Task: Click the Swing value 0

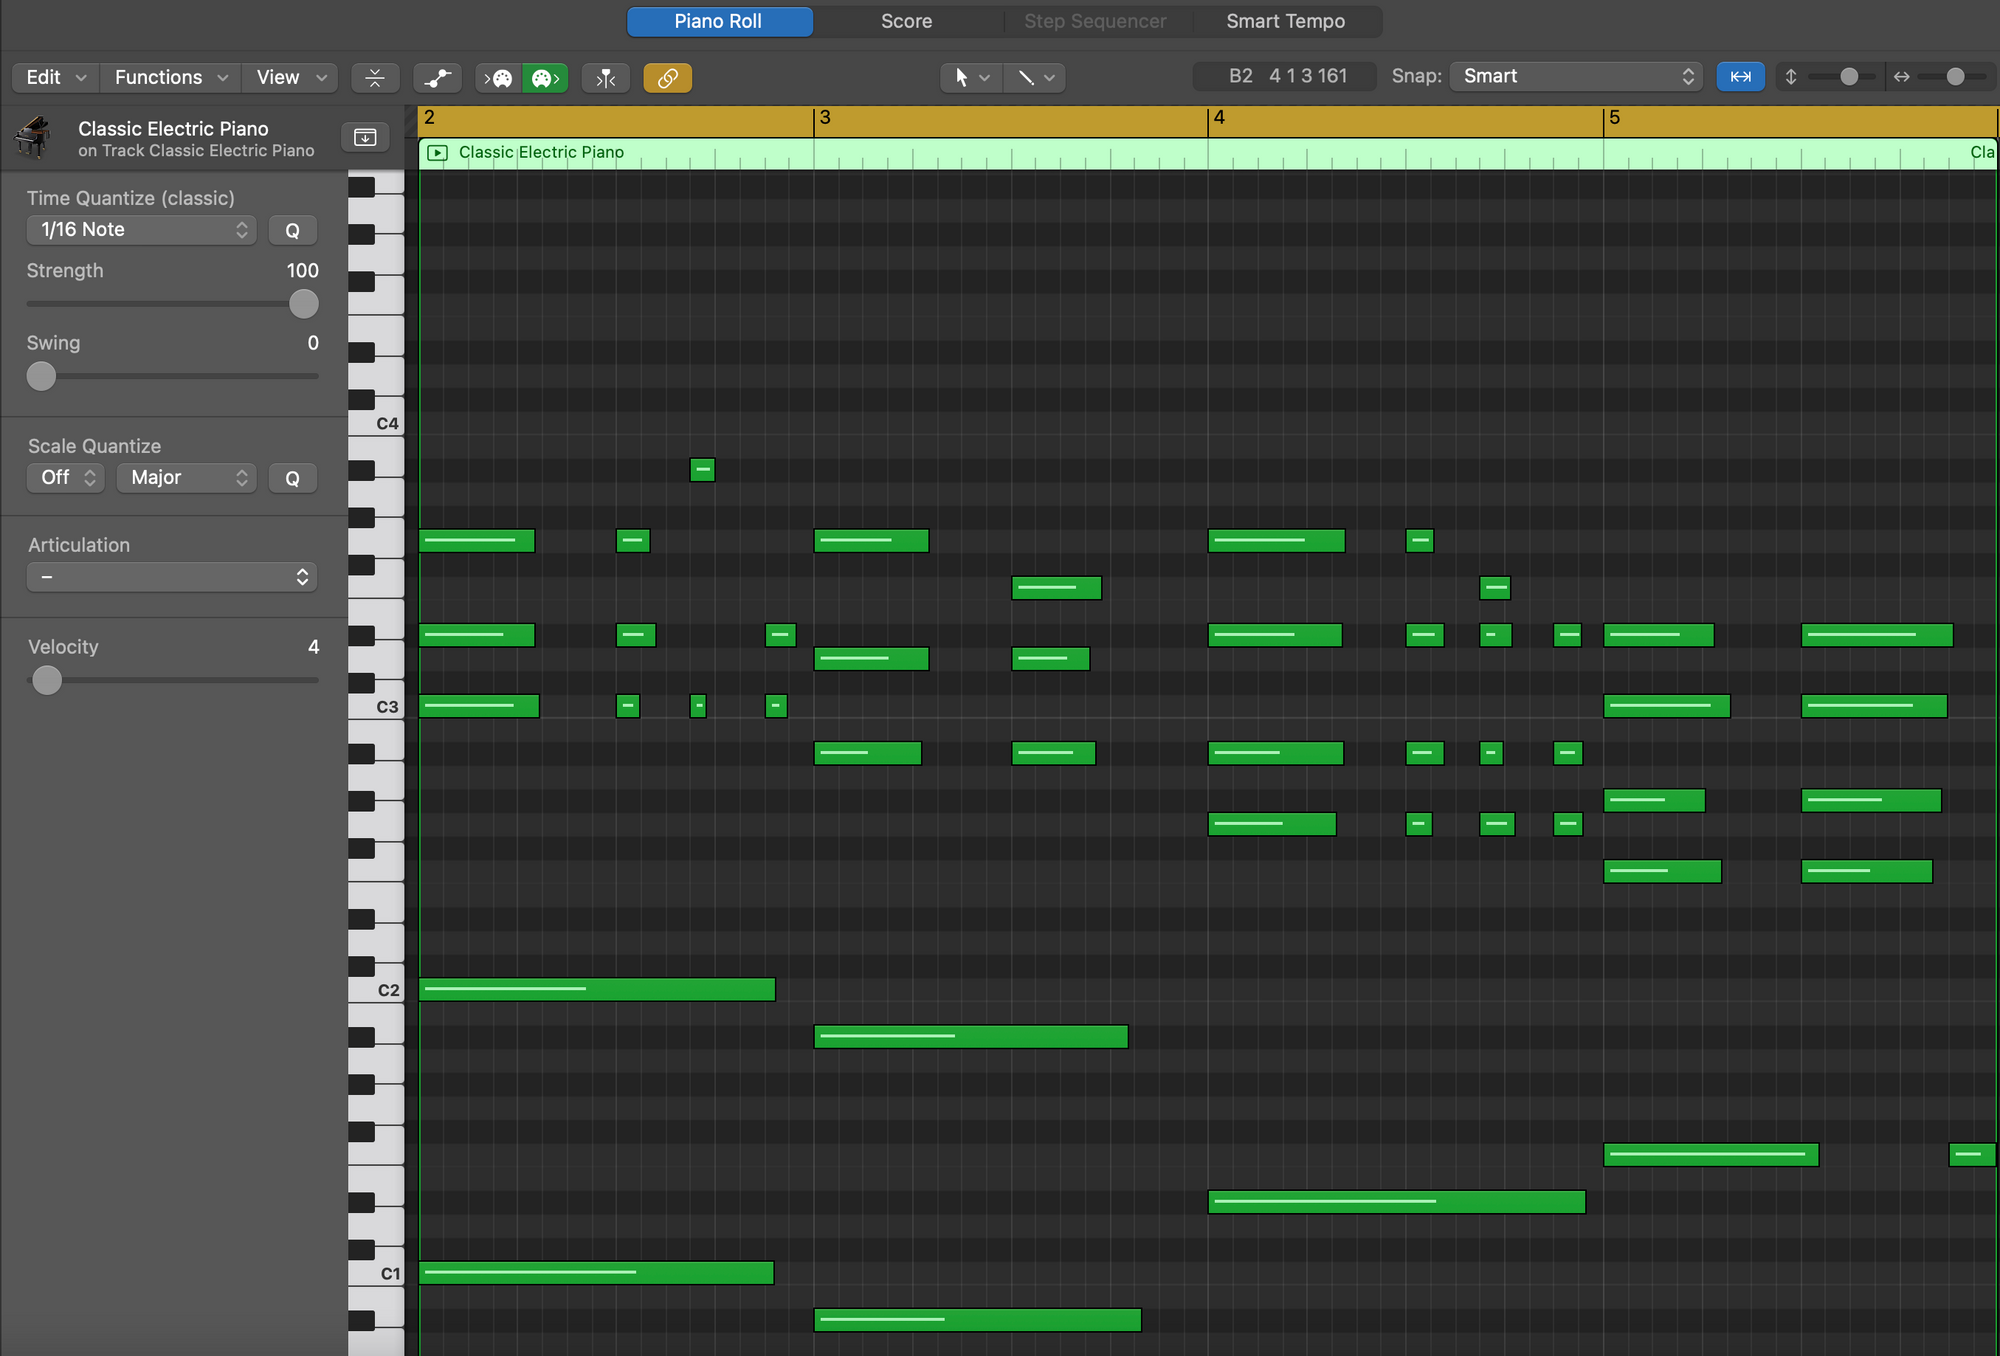Action: [313, 343]
